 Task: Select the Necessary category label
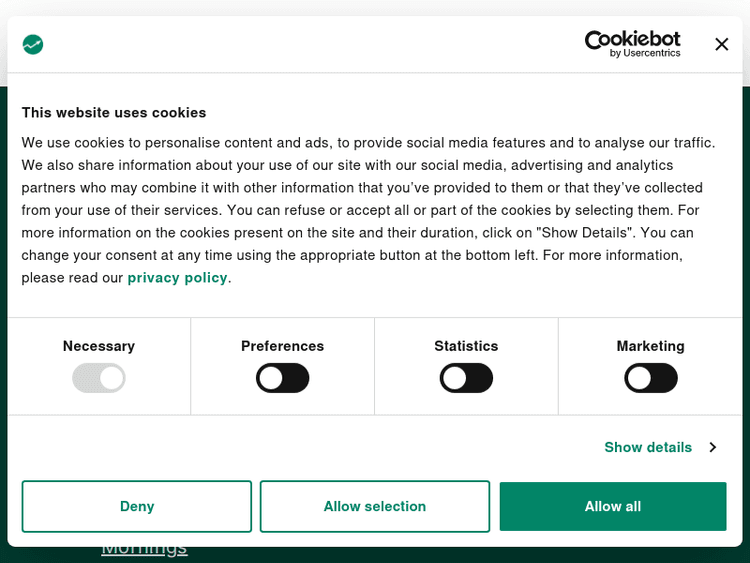pyautogui.click(x=98, y=346)
